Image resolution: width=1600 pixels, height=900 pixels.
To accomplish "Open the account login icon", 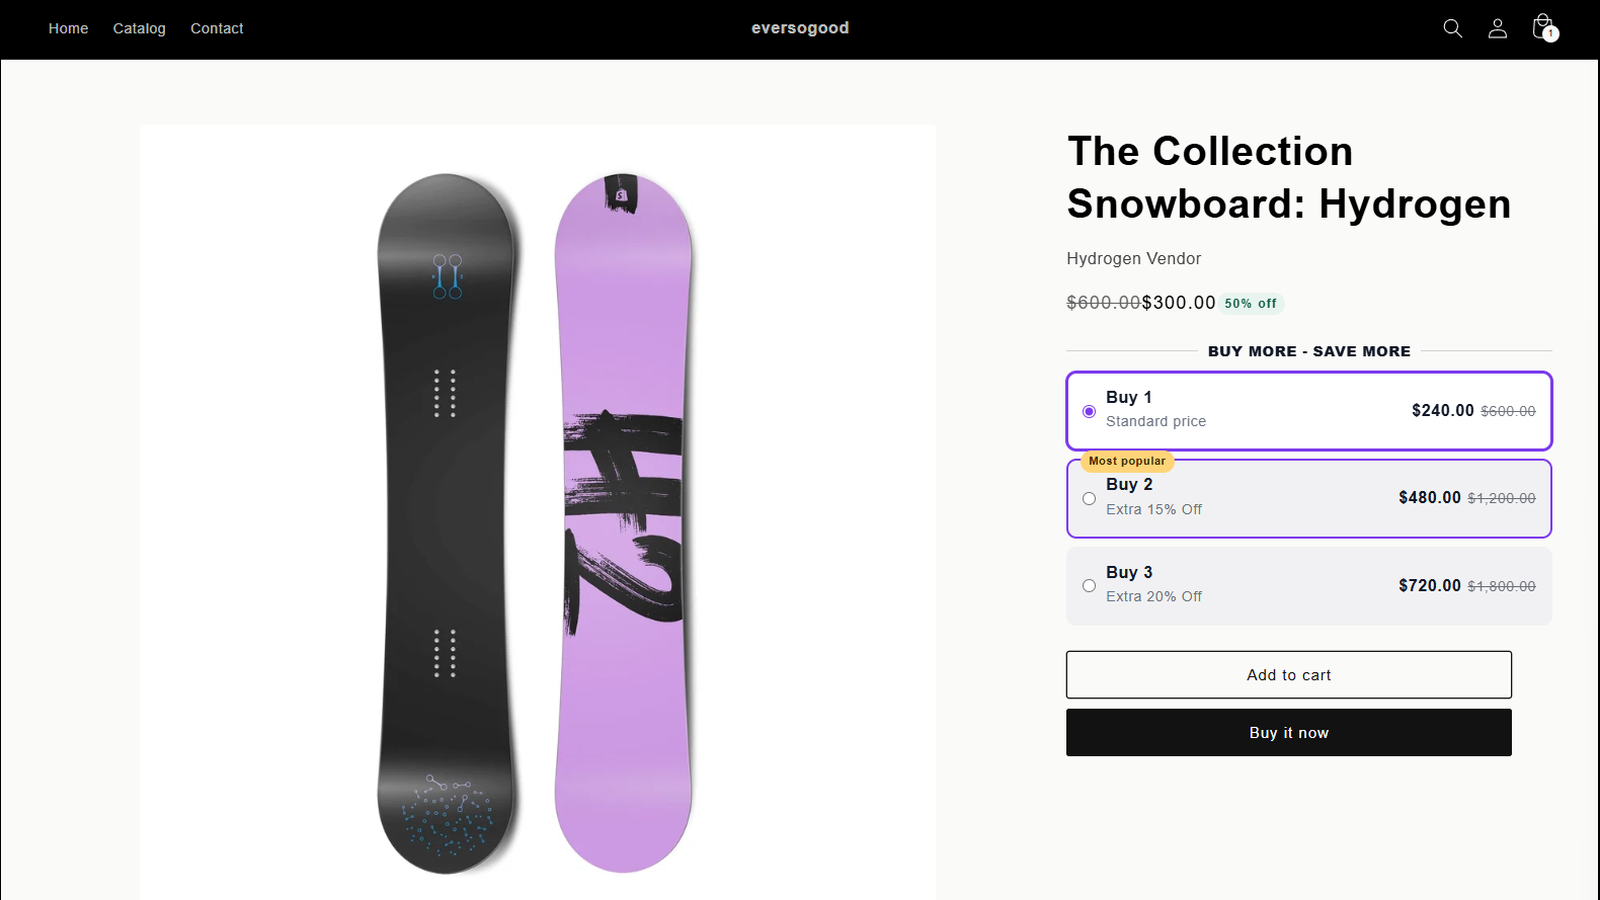I will [1497, 29].
